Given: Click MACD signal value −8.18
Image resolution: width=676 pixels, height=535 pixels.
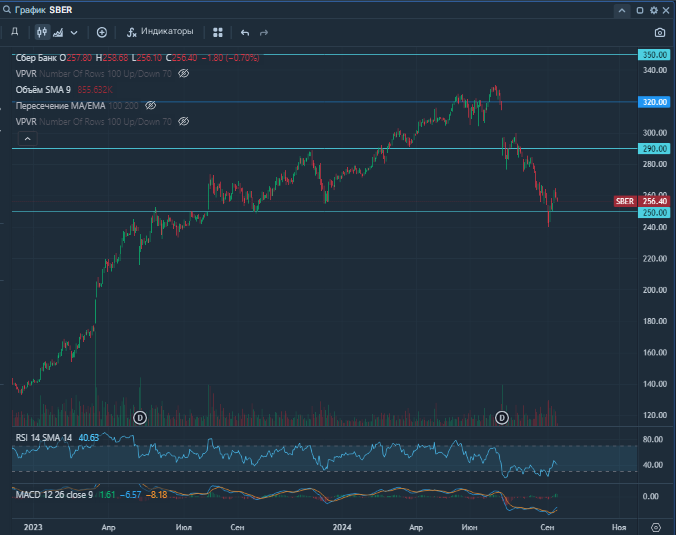Looking at the screenshot, I should [156, 494].
